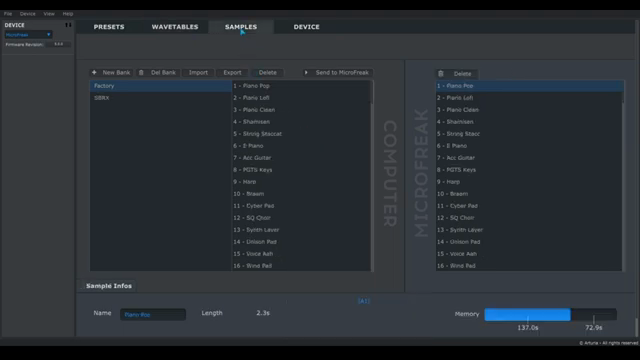Click the trash icon beside Del Bank
640x360 pixels.
click(141, 72)
